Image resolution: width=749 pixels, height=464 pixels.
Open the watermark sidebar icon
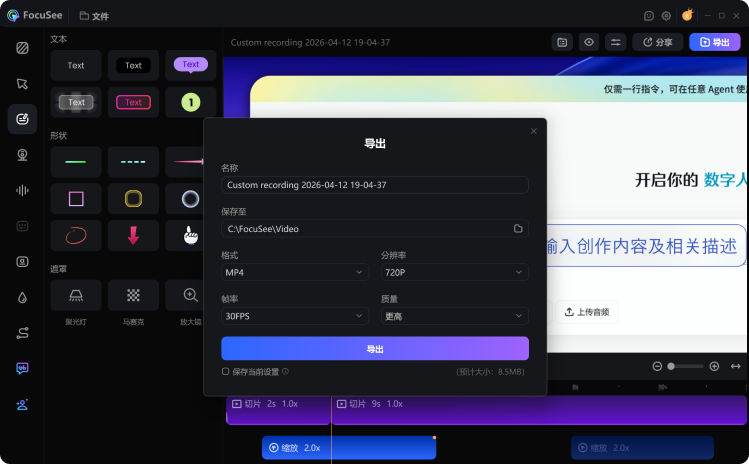click(22, 261)
